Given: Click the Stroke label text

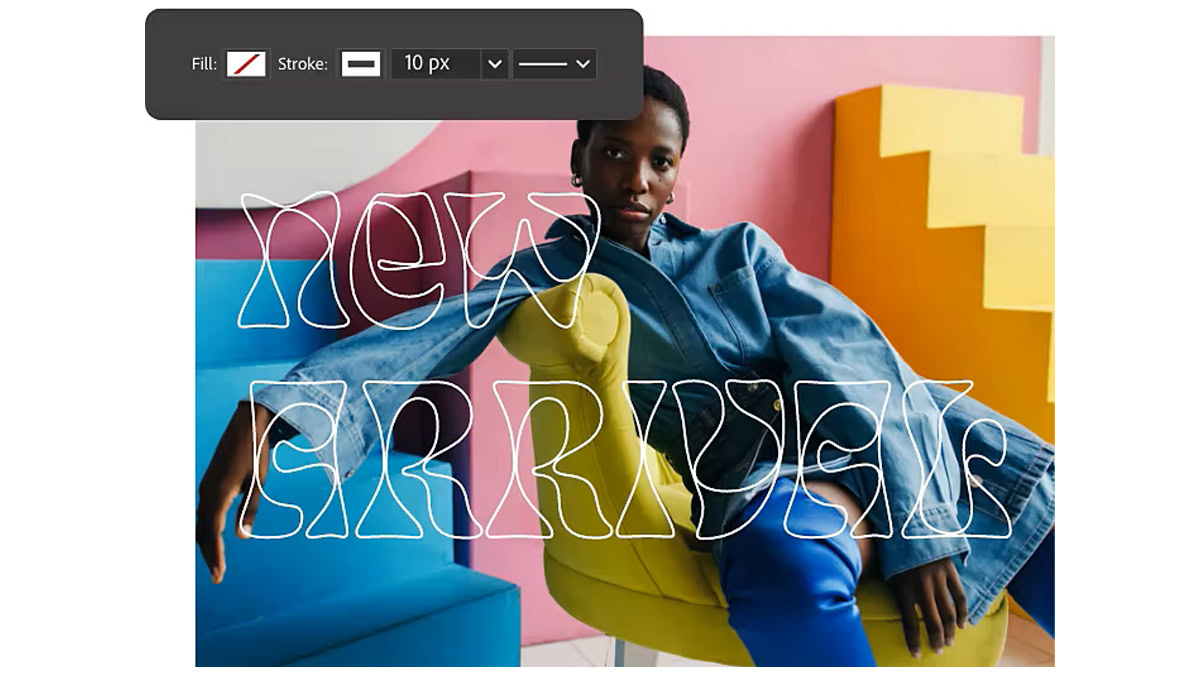Looking at the screenshot, I should [302, 64].
